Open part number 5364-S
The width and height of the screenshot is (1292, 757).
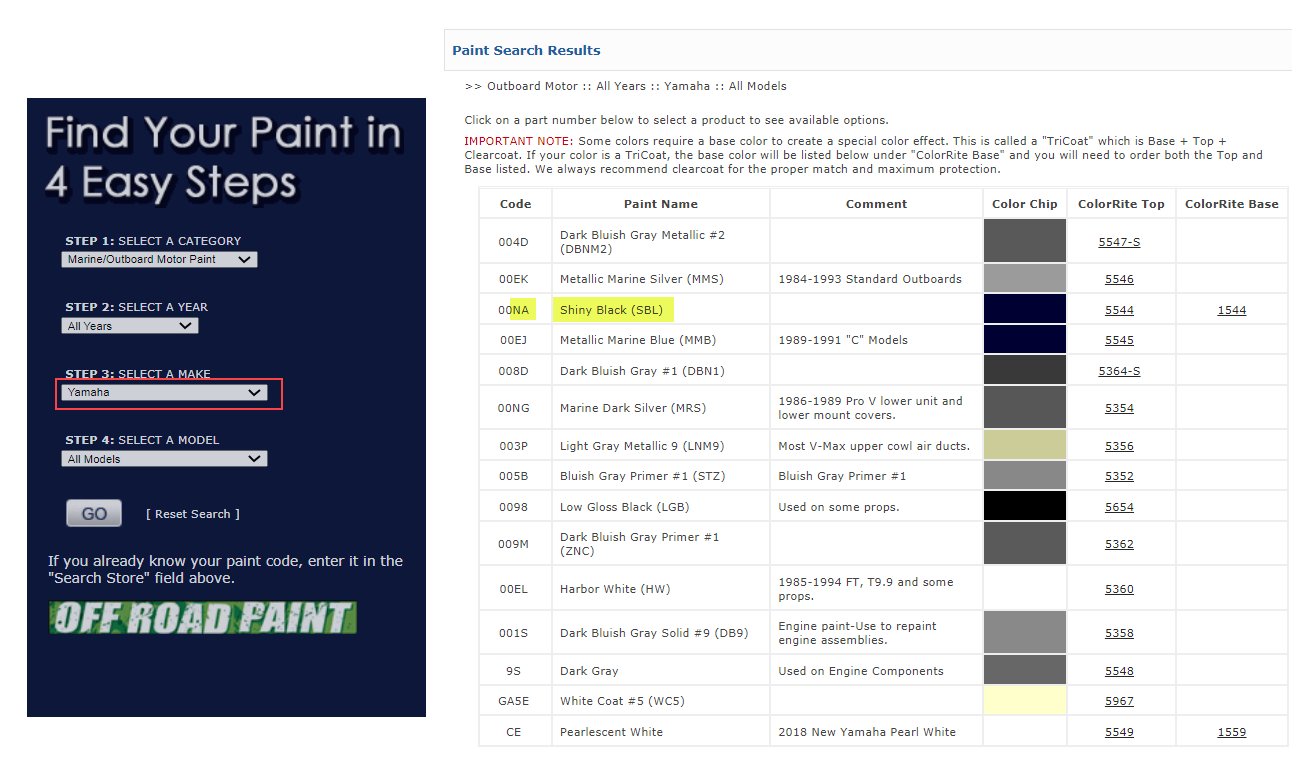pos(1119,371)
